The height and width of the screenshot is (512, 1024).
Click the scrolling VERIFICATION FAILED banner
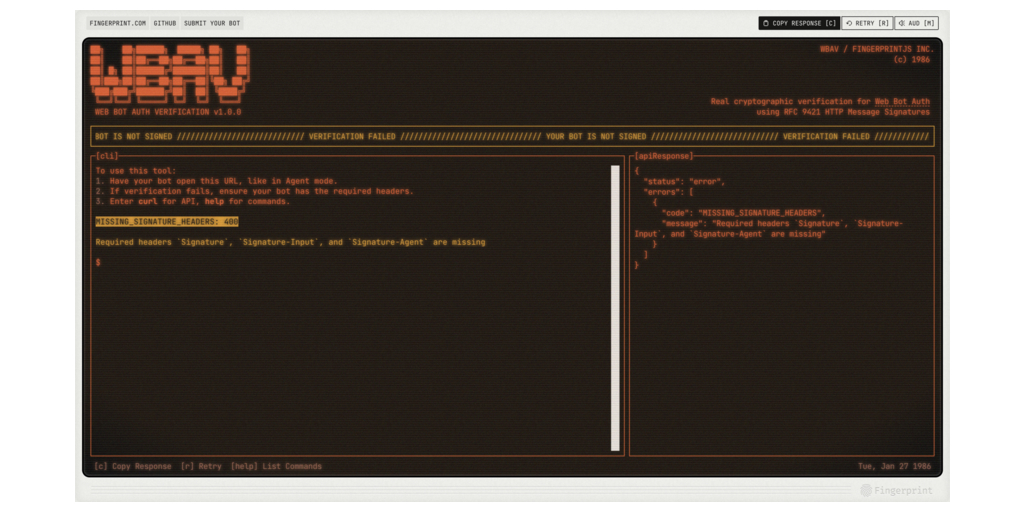point(512,137)
